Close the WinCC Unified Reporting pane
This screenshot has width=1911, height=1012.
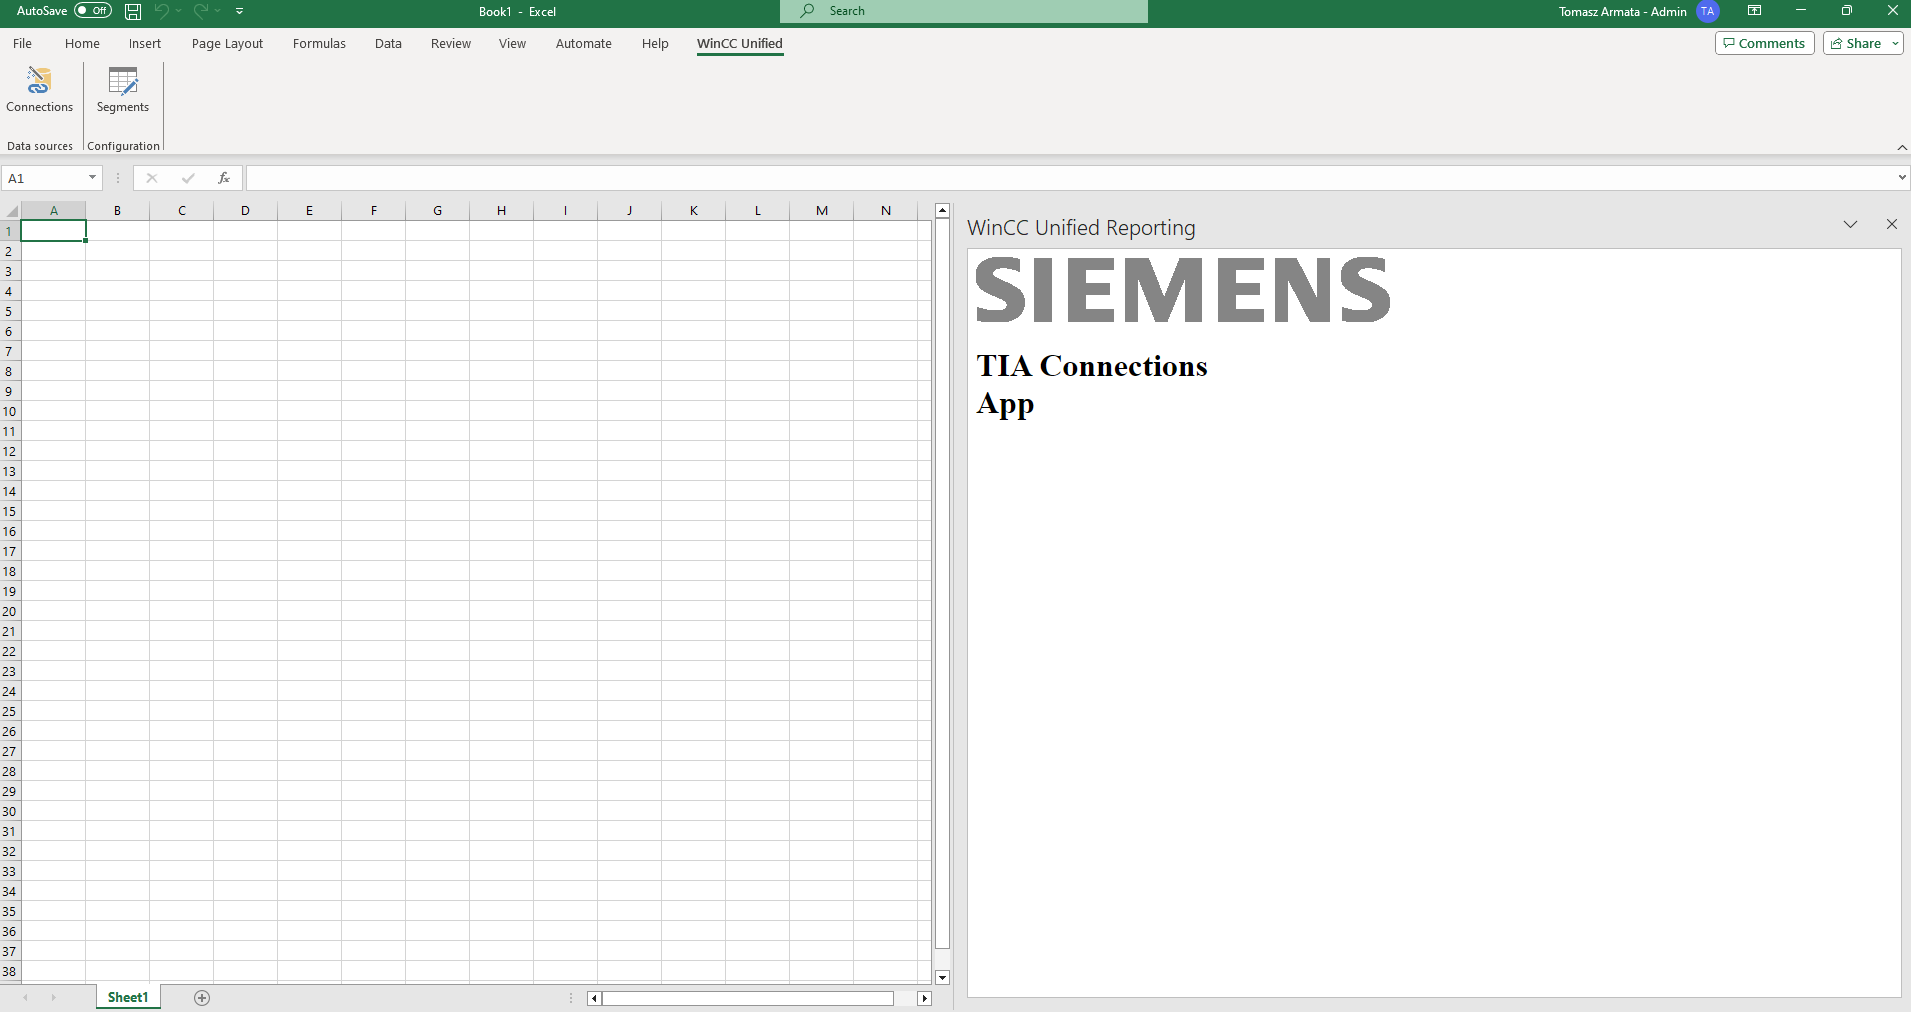pos(1891,224)
